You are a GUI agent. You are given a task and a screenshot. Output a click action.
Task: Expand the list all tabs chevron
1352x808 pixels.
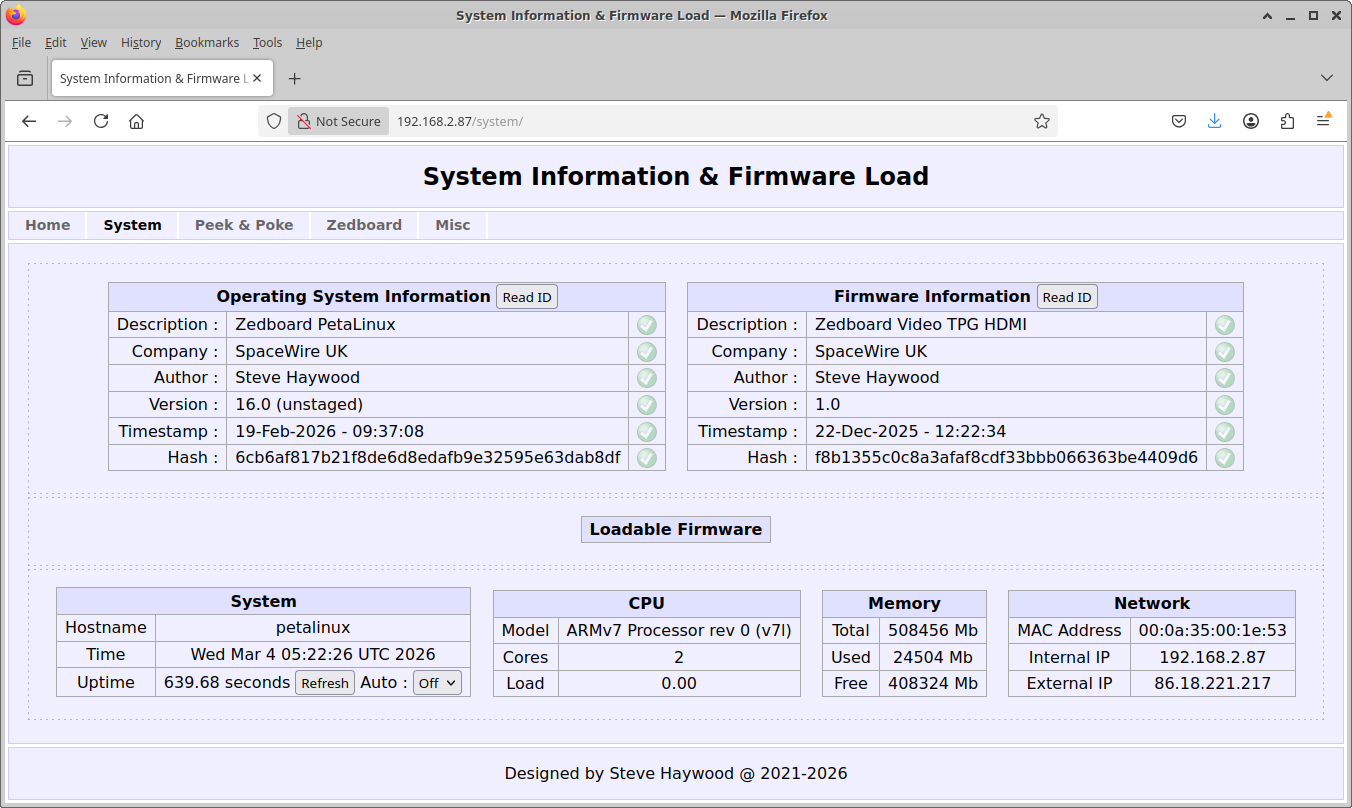click(1327, 78)
